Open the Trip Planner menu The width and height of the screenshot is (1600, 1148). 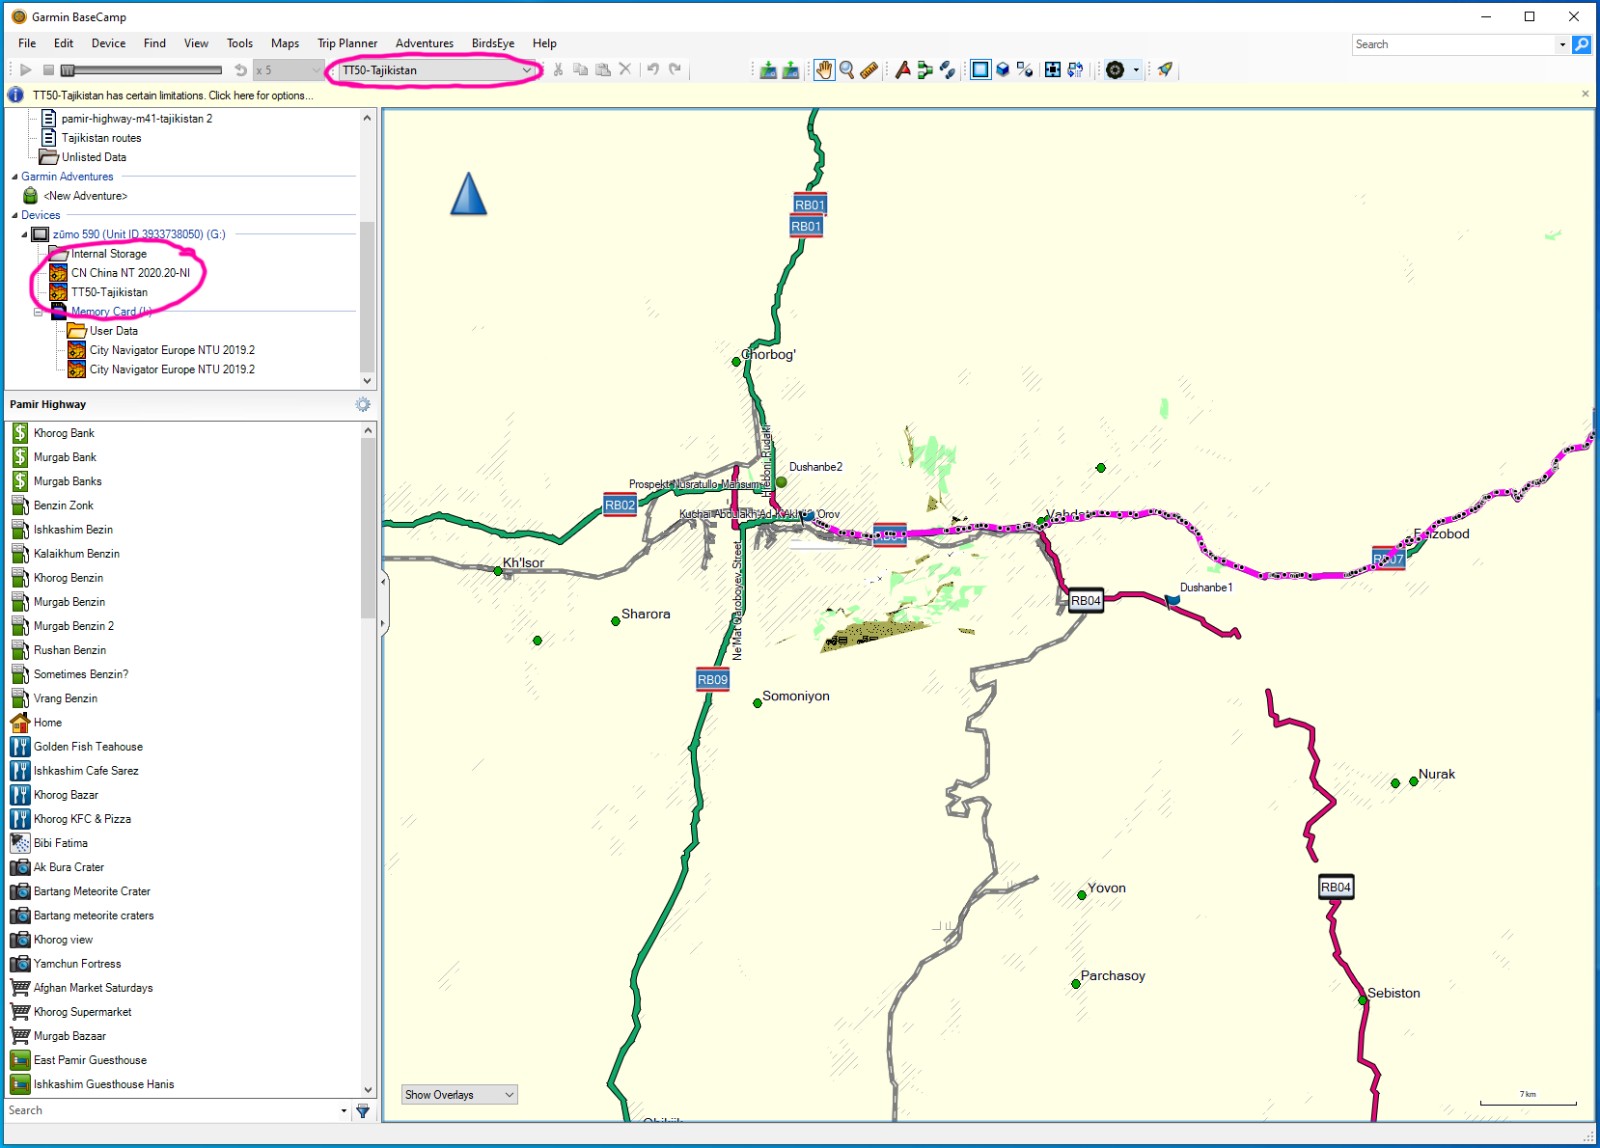347,43
